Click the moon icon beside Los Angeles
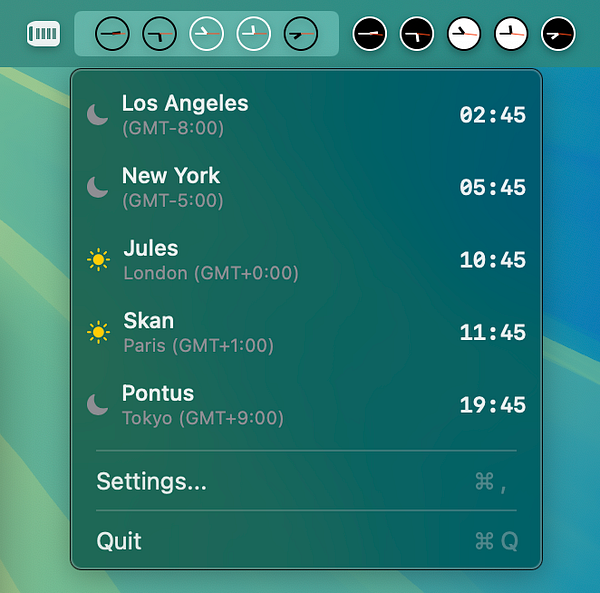The height and width of the screenshot is (593, 600). tap(98, 114)
